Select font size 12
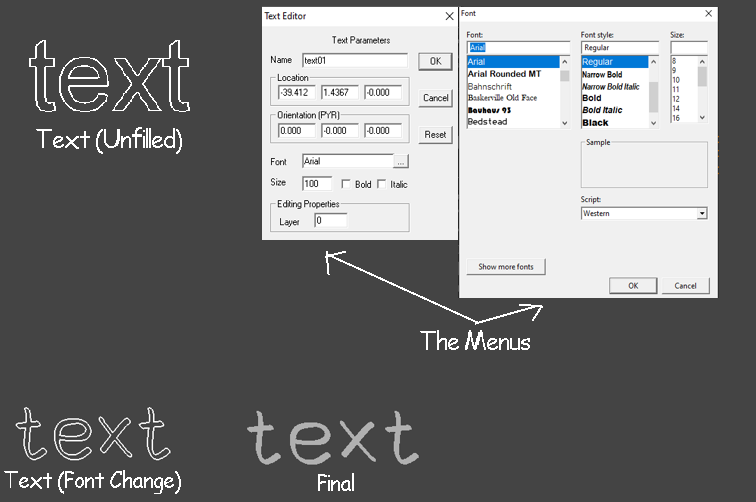This screenshot has width=756, height=502. coord(676,99)
